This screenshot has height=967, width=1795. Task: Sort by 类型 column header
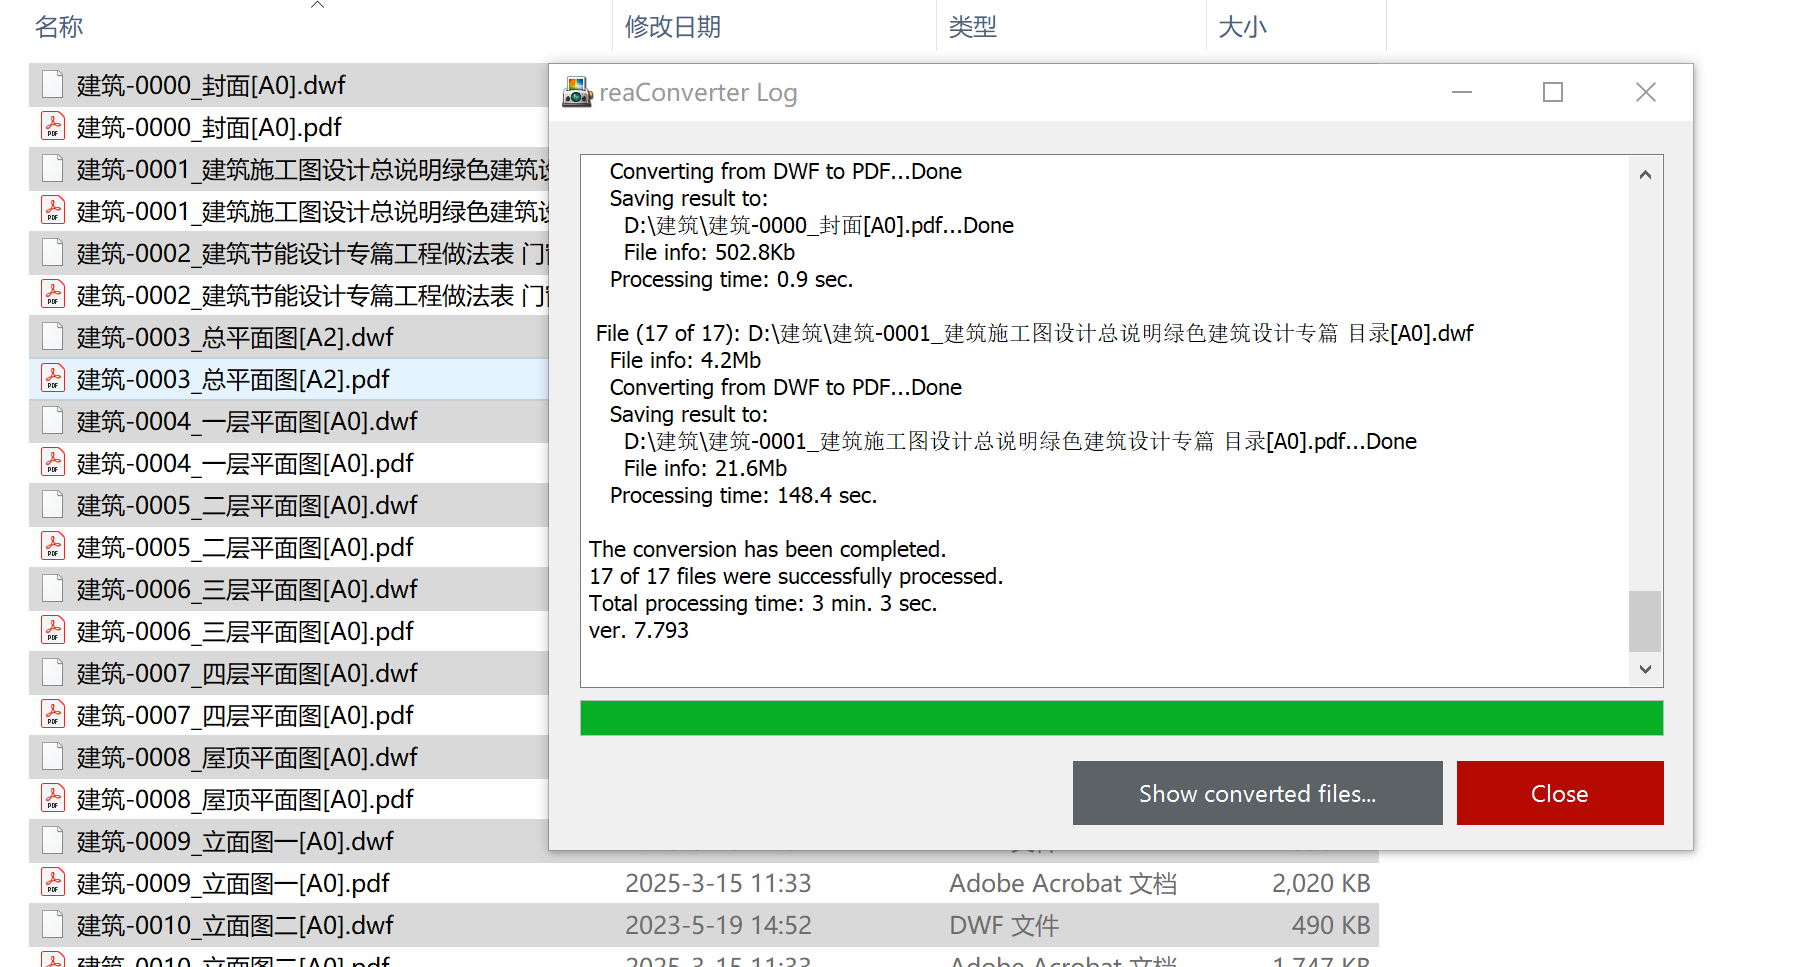tap(973, 27)
